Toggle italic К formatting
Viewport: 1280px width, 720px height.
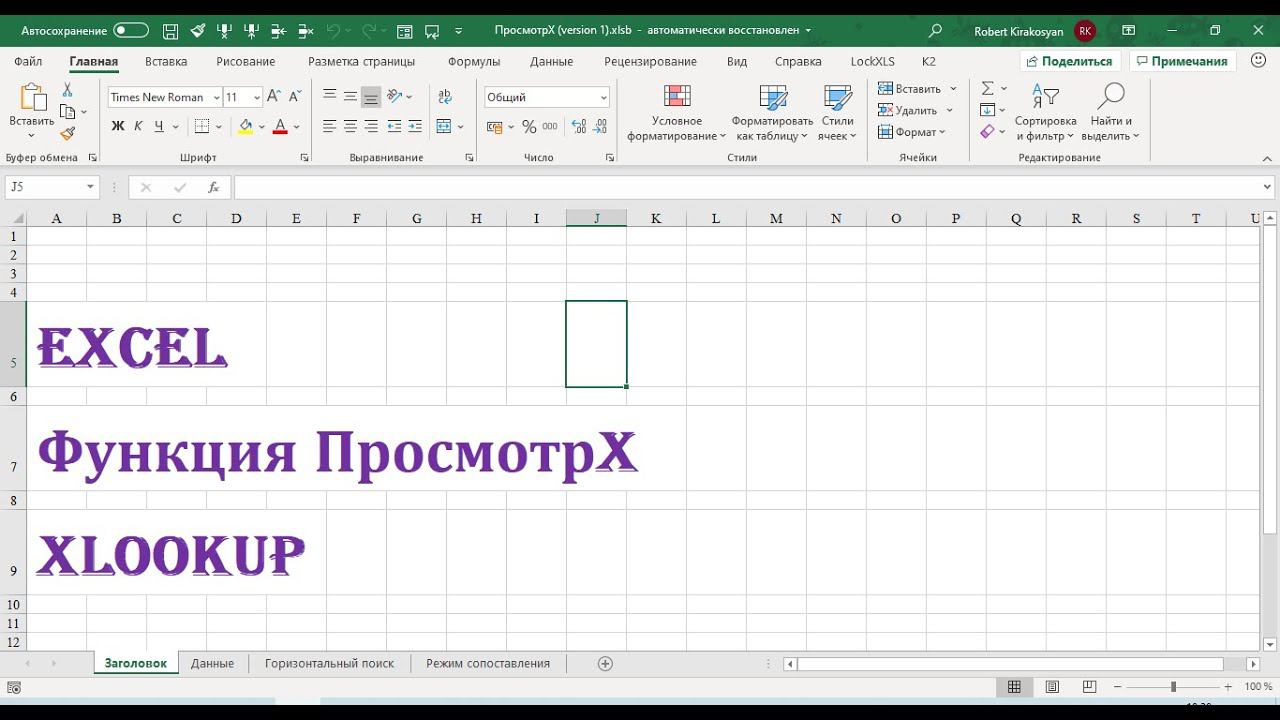pos(138,126)
